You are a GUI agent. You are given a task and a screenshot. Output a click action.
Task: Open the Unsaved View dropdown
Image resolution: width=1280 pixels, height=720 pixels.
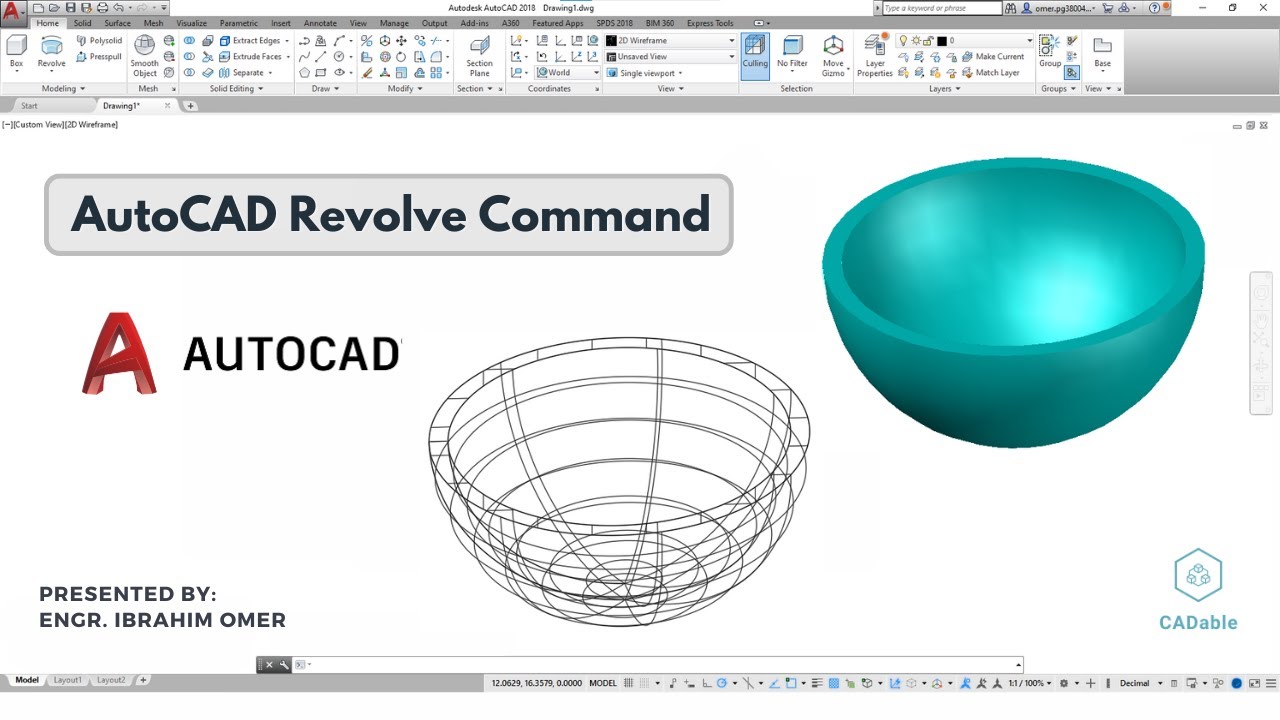pyautogui.click(x=670, y=57)
